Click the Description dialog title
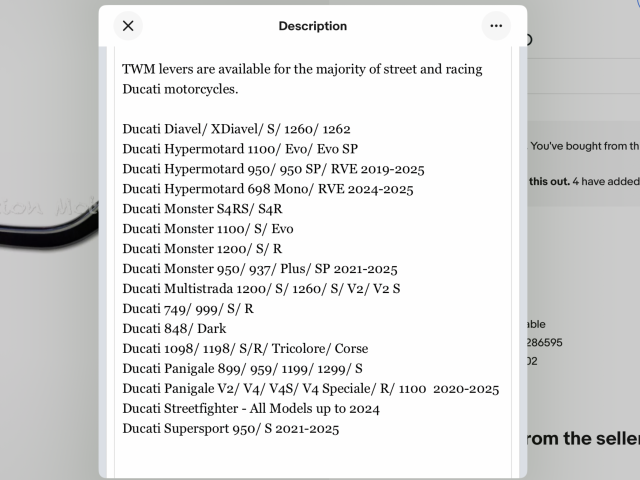The image size is (640, 480). [x=313, y=26]
